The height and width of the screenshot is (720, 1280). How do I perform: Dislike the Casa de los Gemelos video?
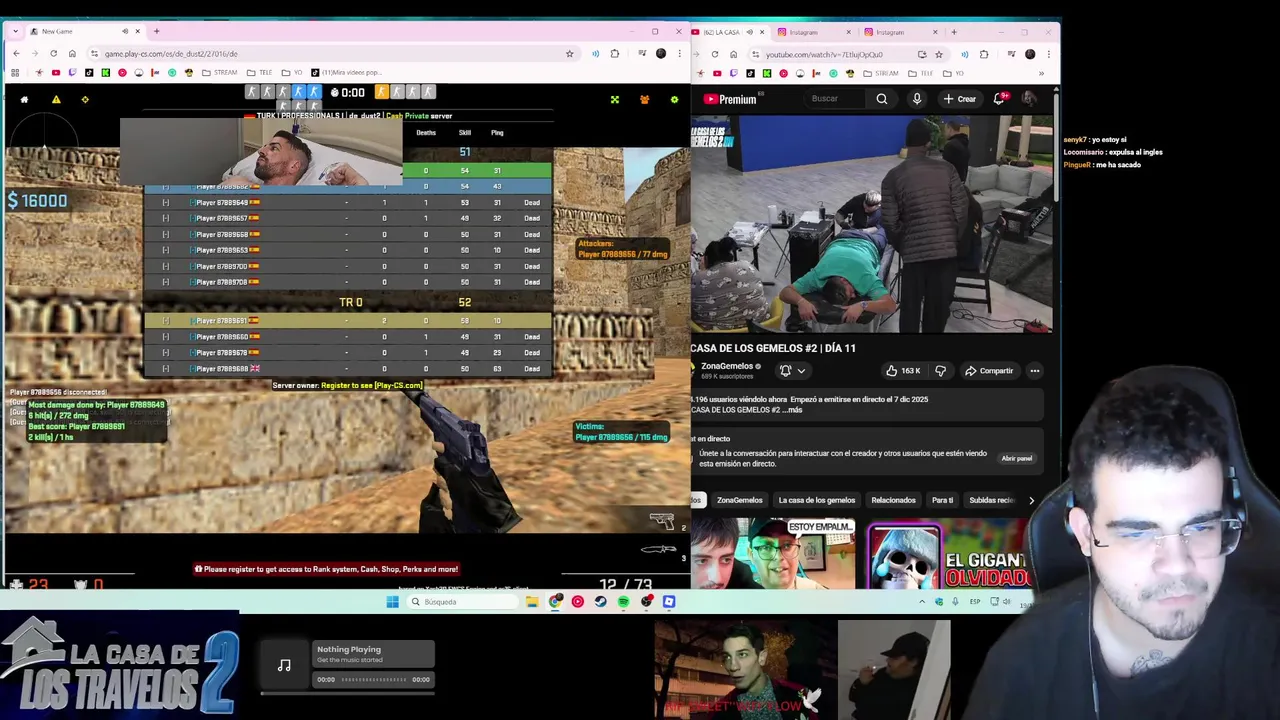pyautogui.click(x=940, y=371)
